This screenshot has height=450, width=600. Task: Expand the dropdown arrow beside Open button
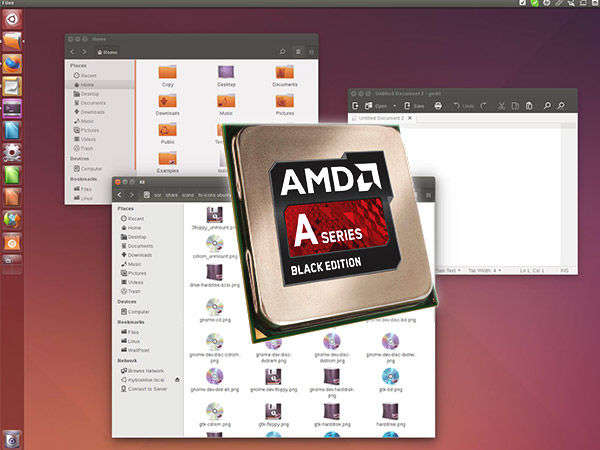(x=393, y=105)
